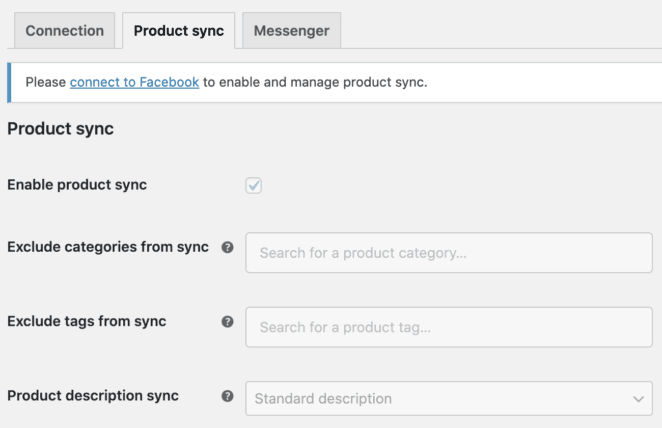Viewport: 662px width, 428px height.
Task: Focus the product category search field
Action: (448, 253)
